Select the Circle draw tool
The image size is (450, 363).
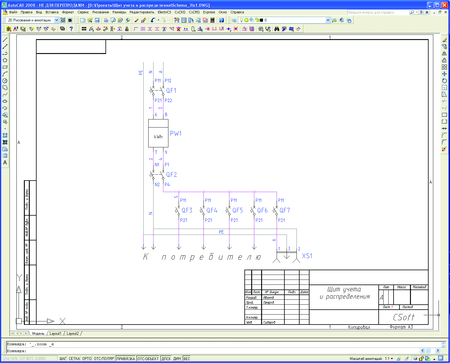point(5,81)
